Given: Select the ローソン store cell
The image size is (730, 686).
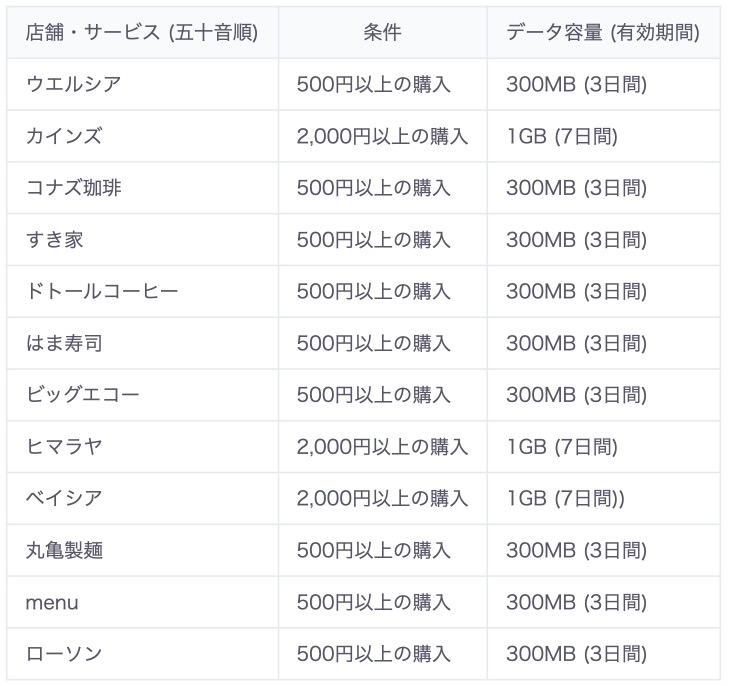Looking at the screenshot, I should tap(64, 654).
